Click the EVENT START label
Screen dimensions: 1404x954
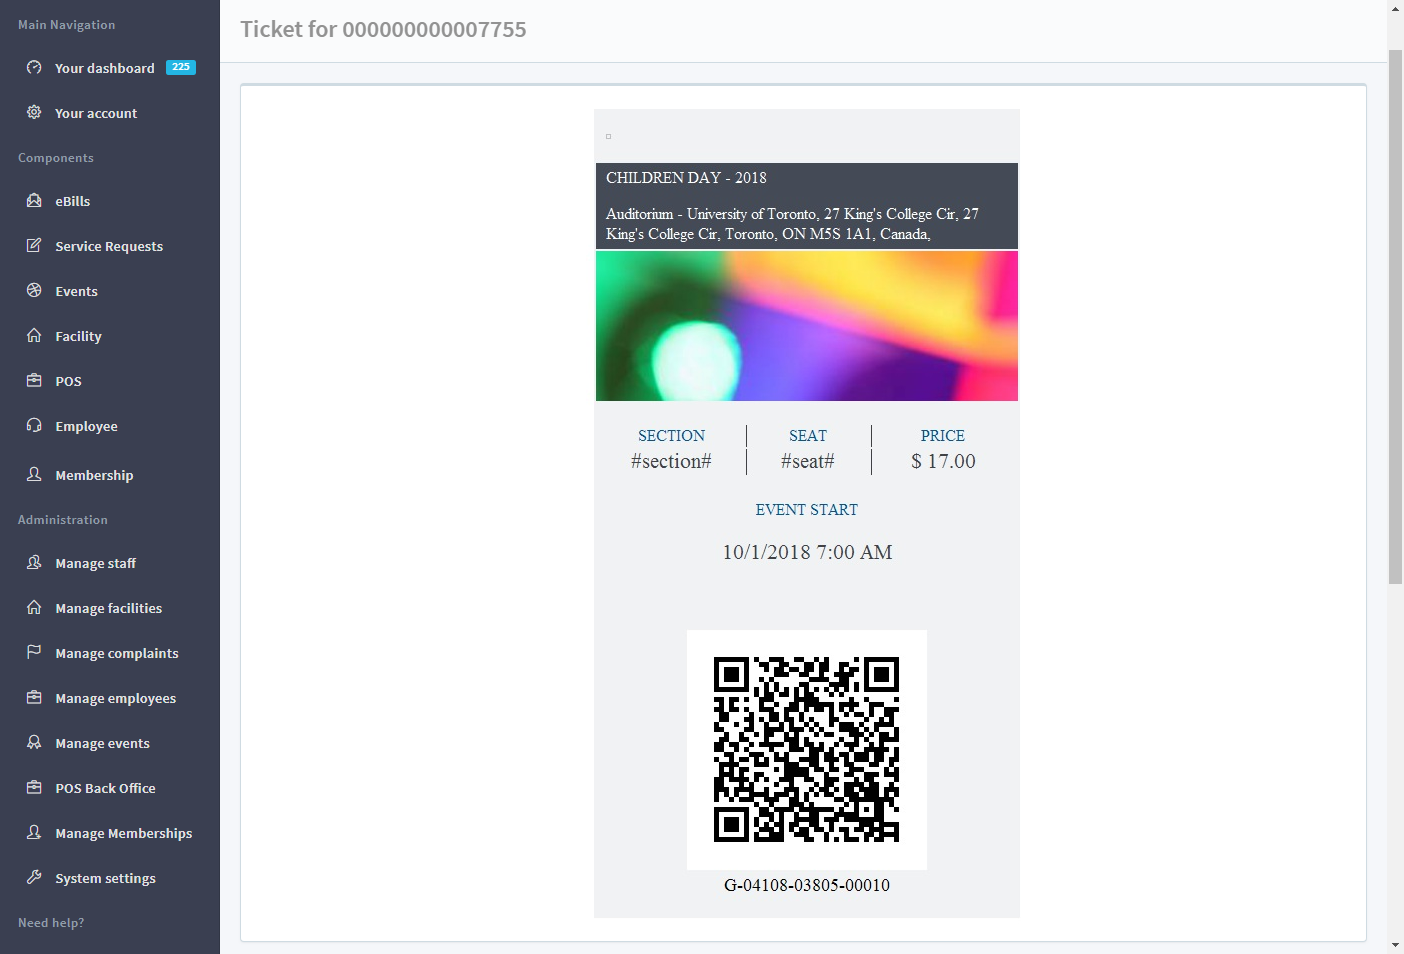pos(807,510)
